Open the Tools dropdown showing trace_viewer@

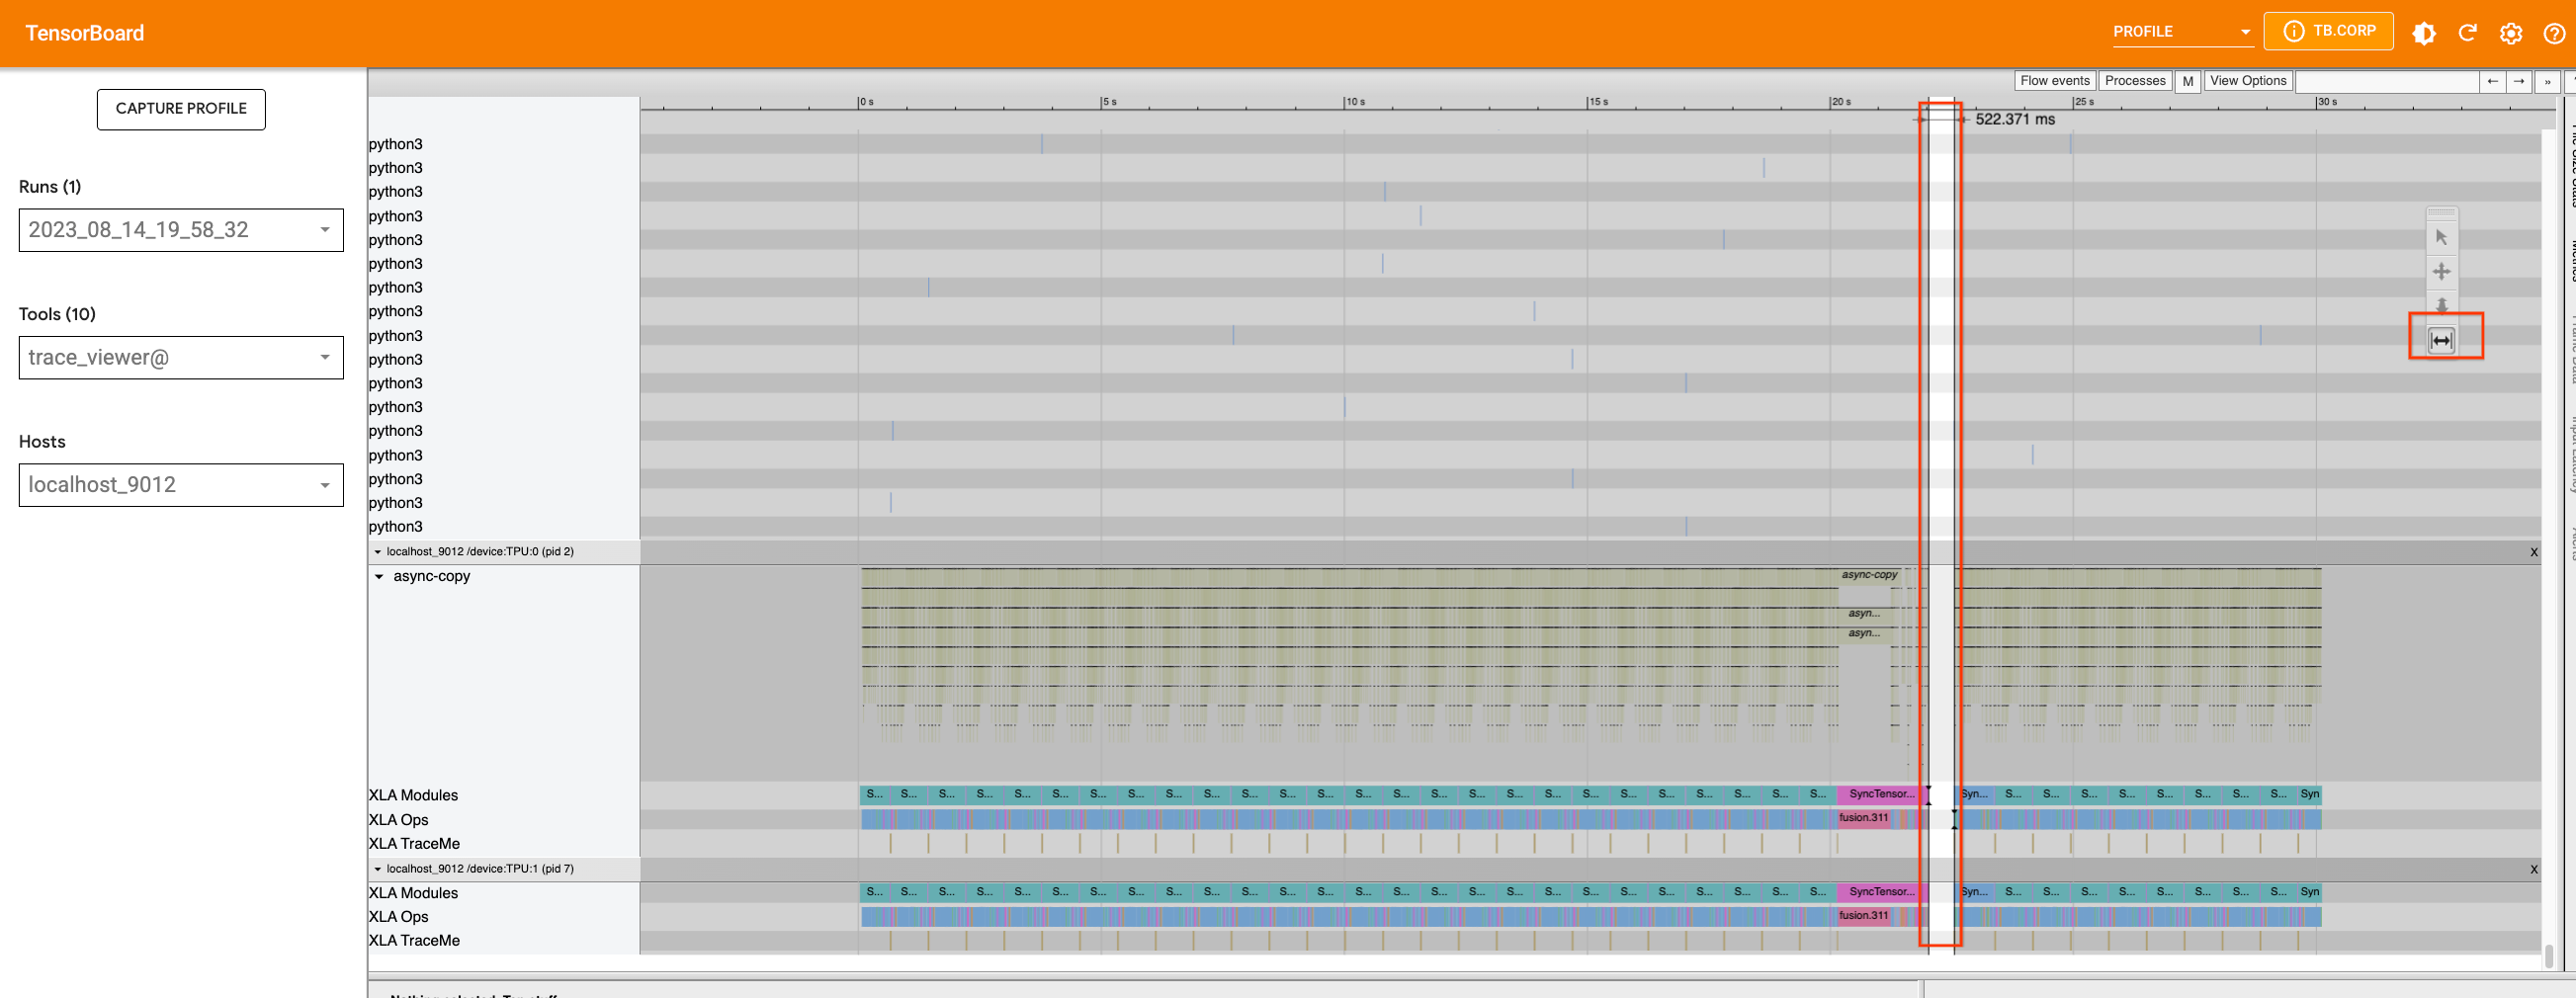(x=181, y=357)
